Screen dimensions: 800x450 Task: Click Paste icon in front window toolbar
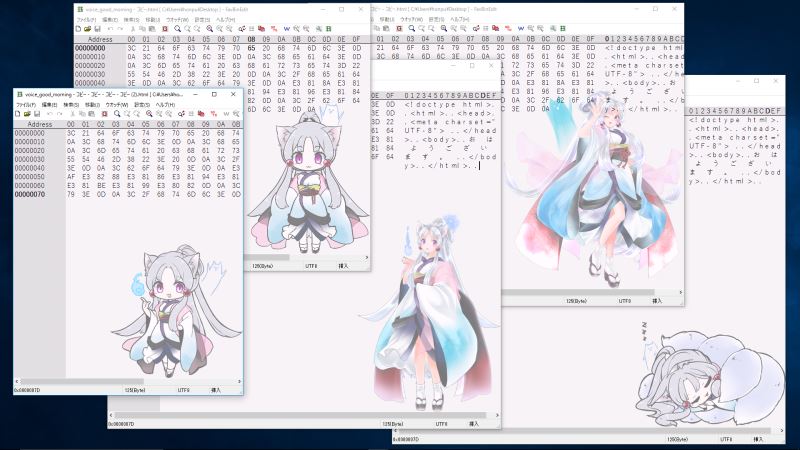tap(91, 114)
